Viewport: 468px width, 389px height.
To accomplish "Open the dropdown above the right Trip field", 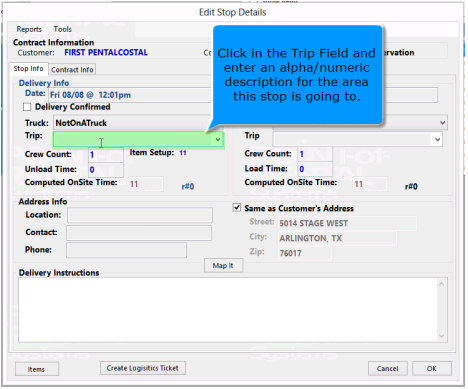I will tap(442, 123).
